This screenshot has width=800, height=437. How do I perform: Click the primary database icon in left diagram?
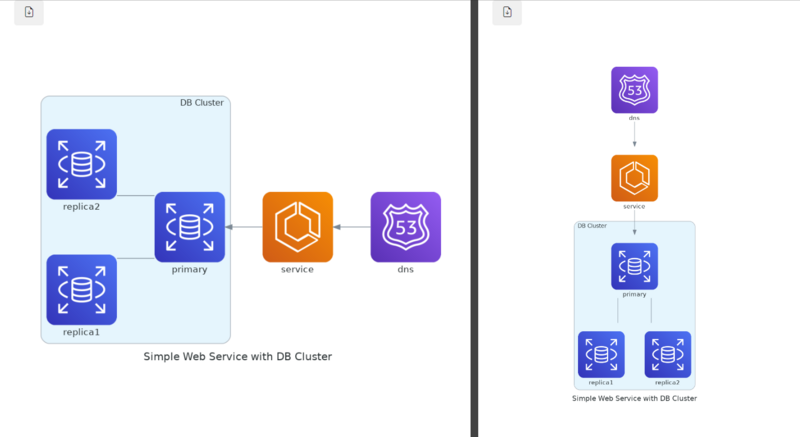190,227
